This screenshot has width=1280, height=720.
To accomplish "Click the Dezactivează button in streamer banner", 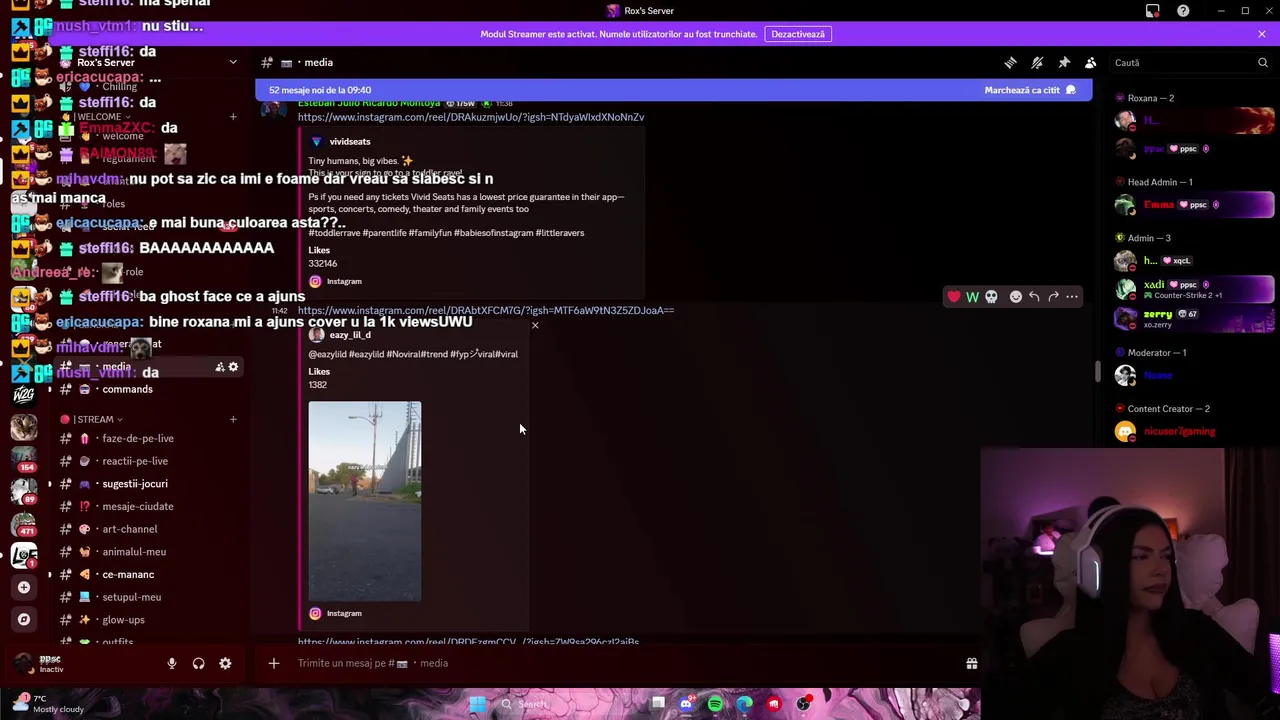I will 798,34.
